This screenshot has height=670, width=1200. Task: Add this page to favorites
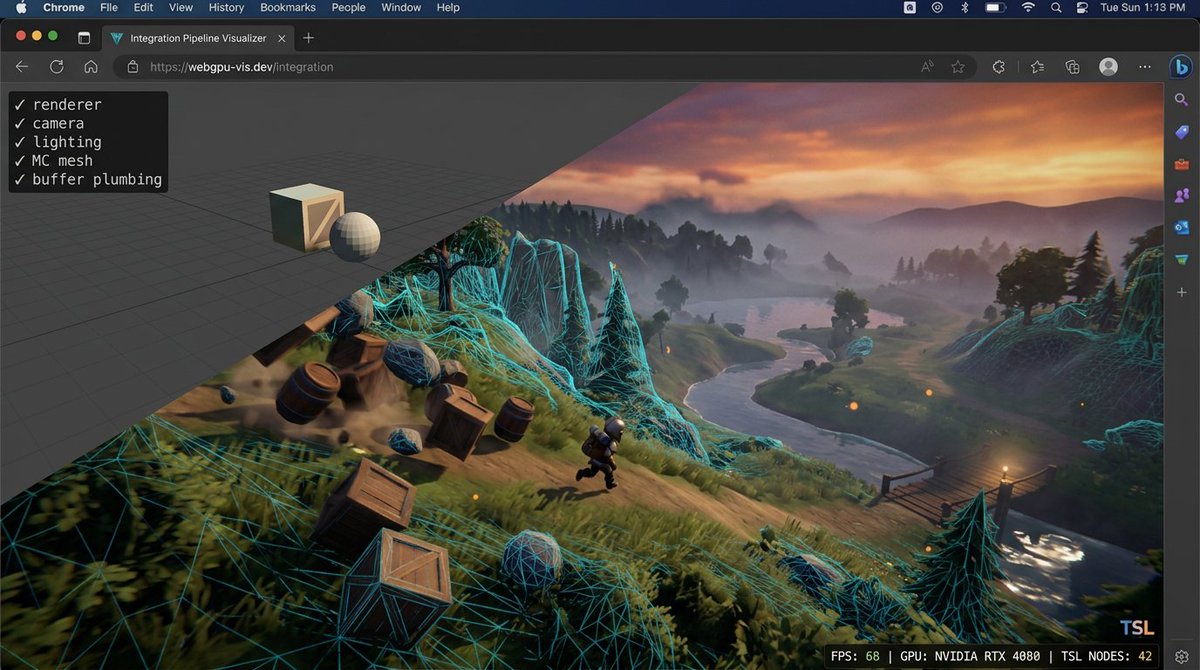pos(958,67)
